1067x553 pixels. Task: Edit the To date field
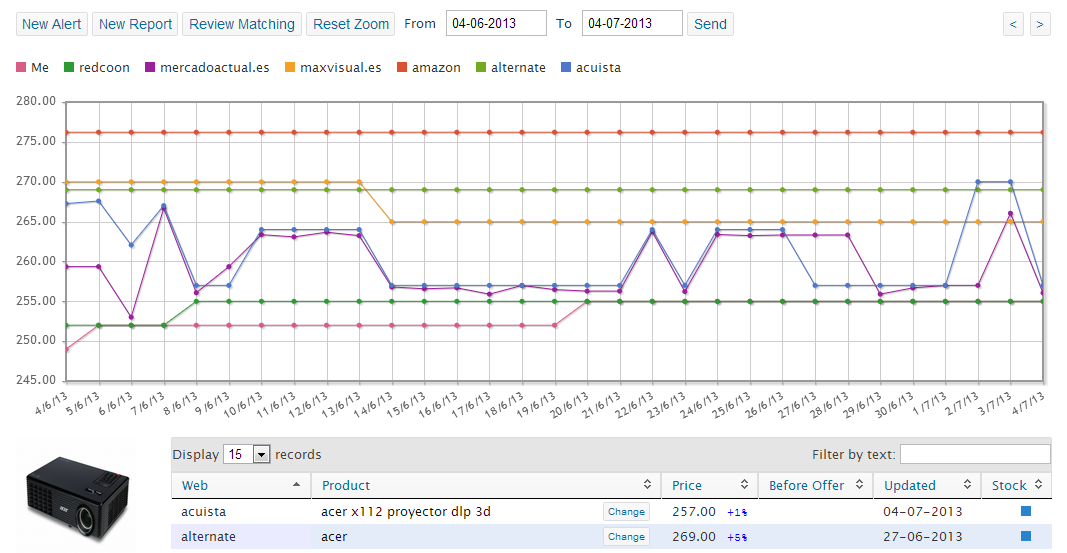pos(632,23)
